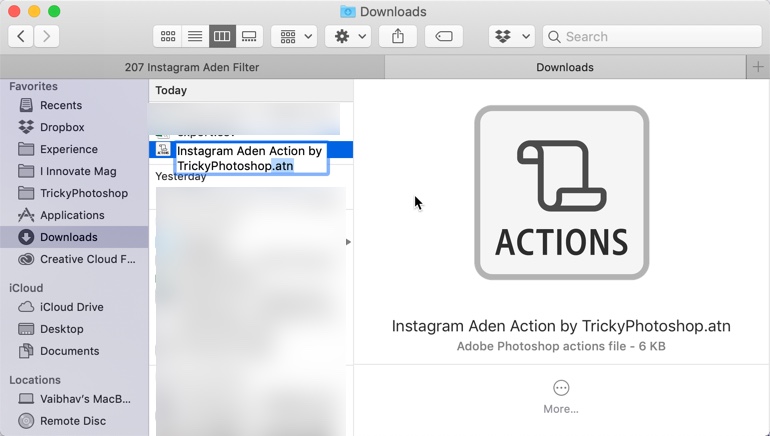Click the Today group header
Screen dimensions: 770x436
pyautogui.click(x=171, y=90)
